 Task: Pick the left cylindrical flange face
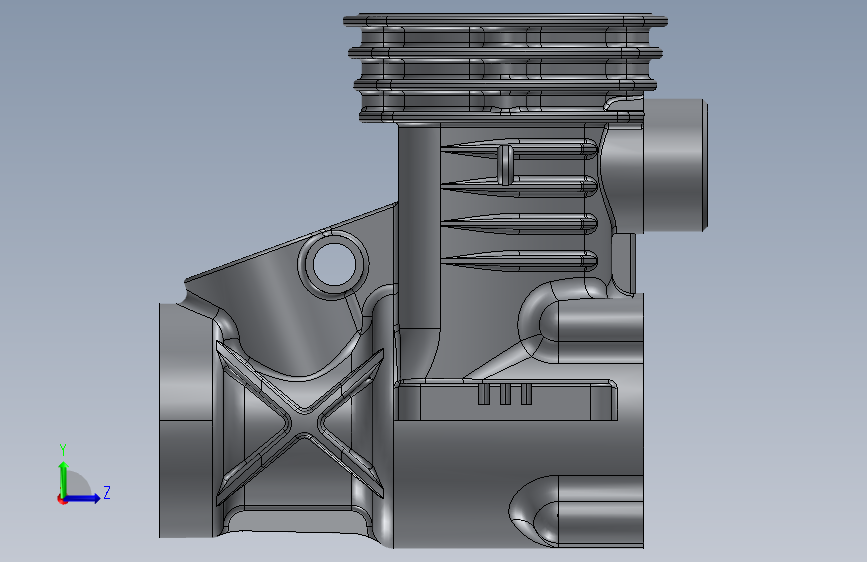click(186, 420)
